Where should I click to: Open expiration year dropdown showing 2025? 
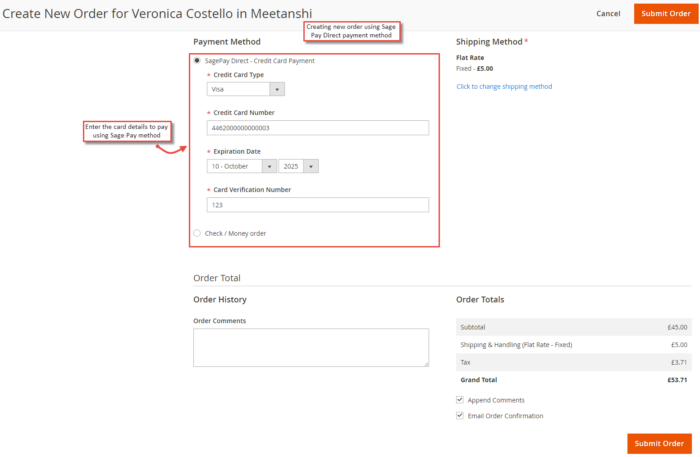298,166
